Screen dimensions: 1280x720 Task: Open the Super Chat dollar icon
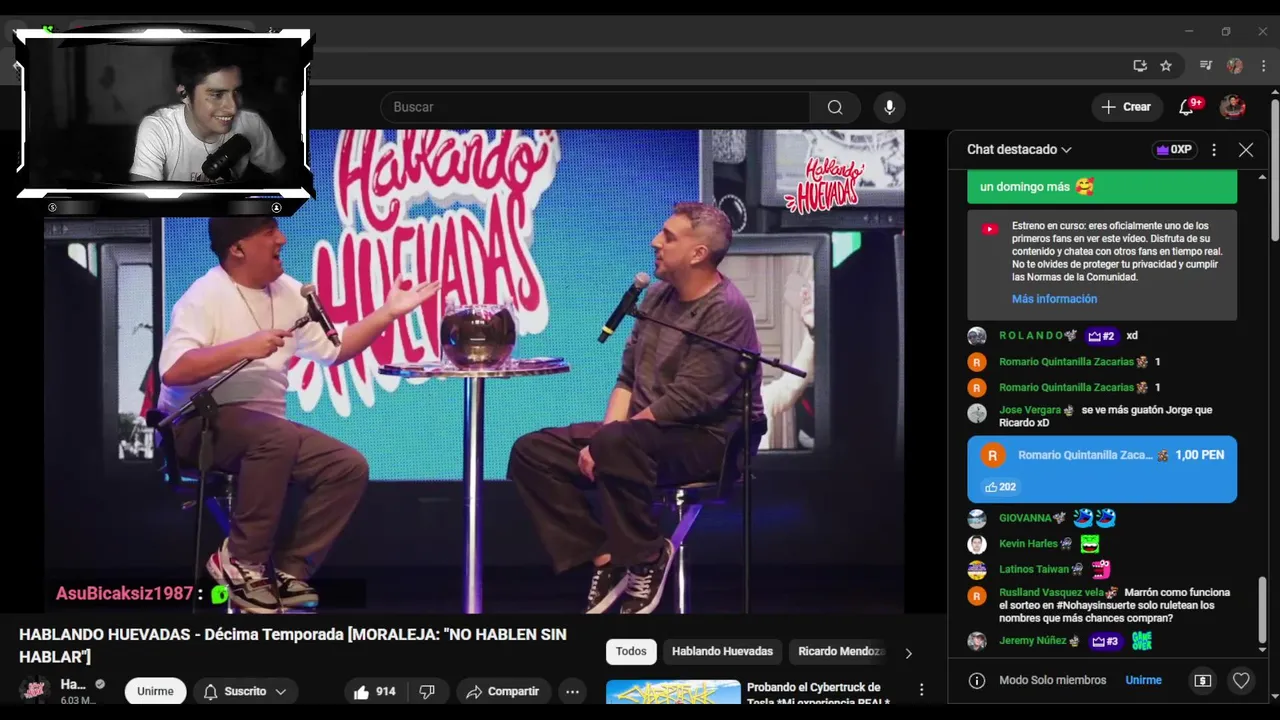(x=1203, y=680)
